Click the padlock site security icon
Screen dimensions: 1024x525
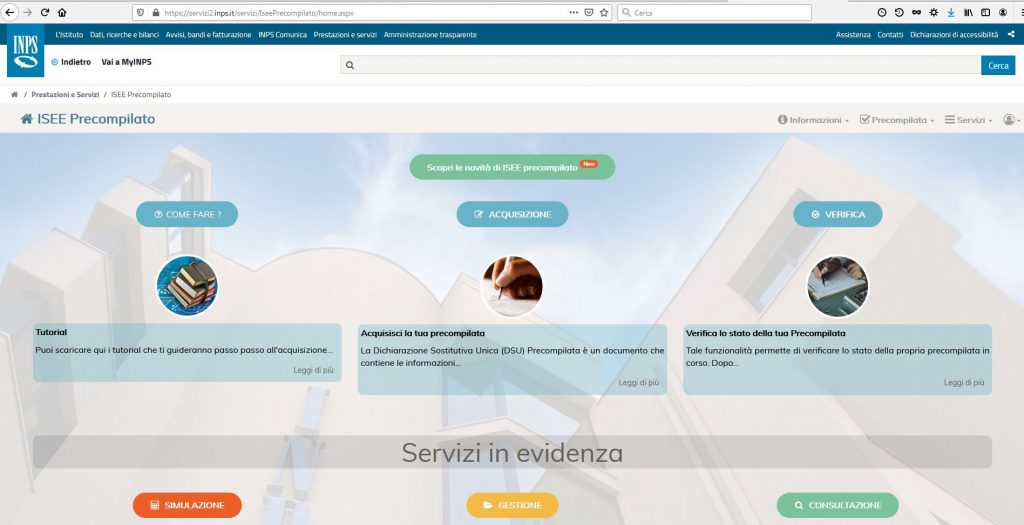155,12
